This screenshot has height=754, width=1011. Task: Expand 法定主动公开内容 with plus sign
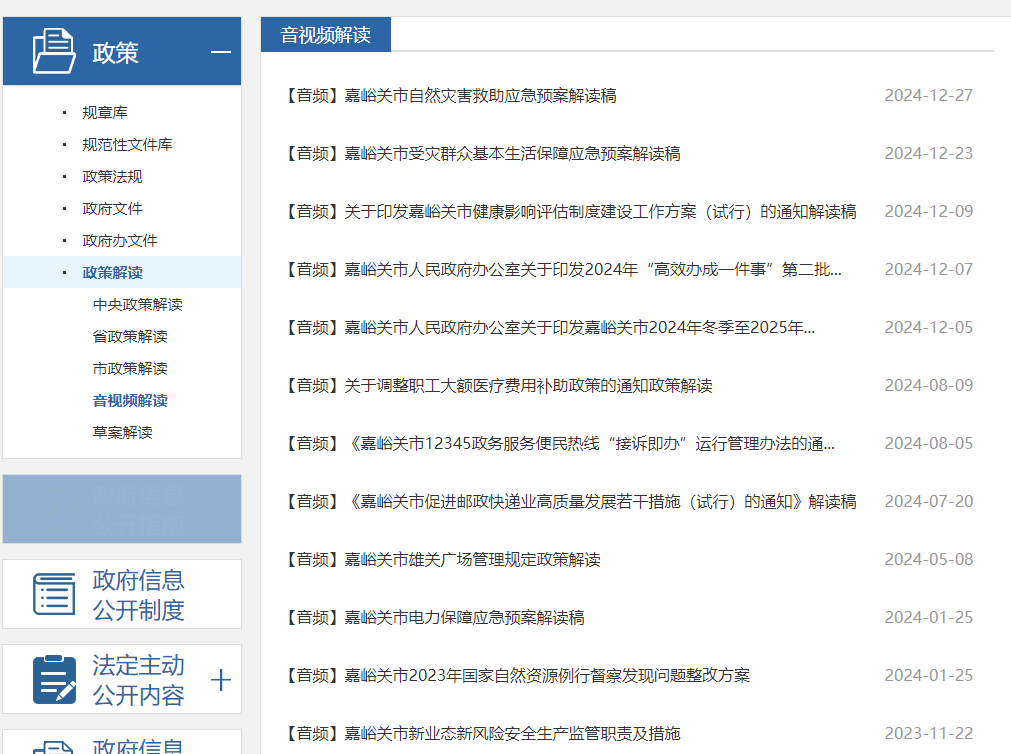pyautogui.click(x=221, y=681)
